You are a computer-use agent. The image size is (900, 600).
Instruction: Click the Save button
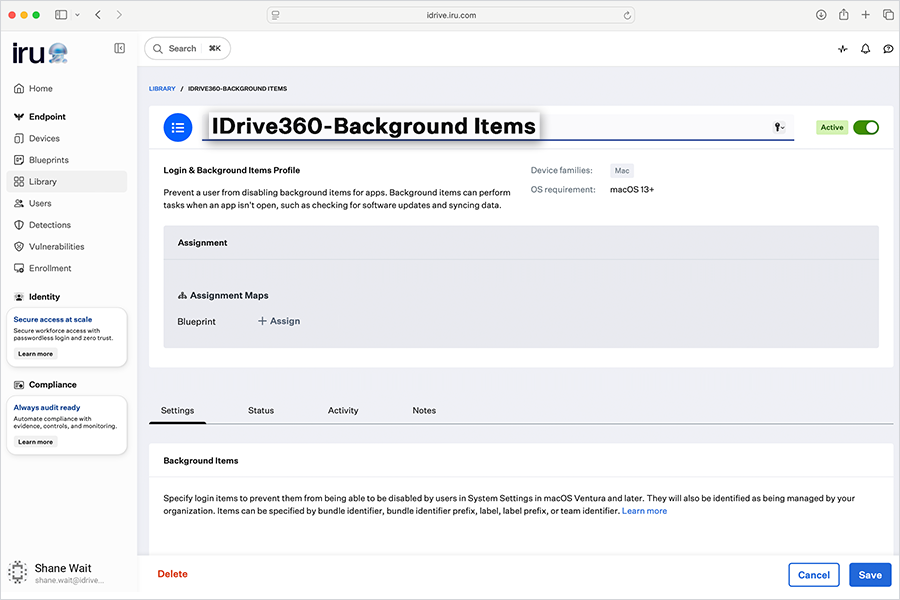click(x=870, y=575)
